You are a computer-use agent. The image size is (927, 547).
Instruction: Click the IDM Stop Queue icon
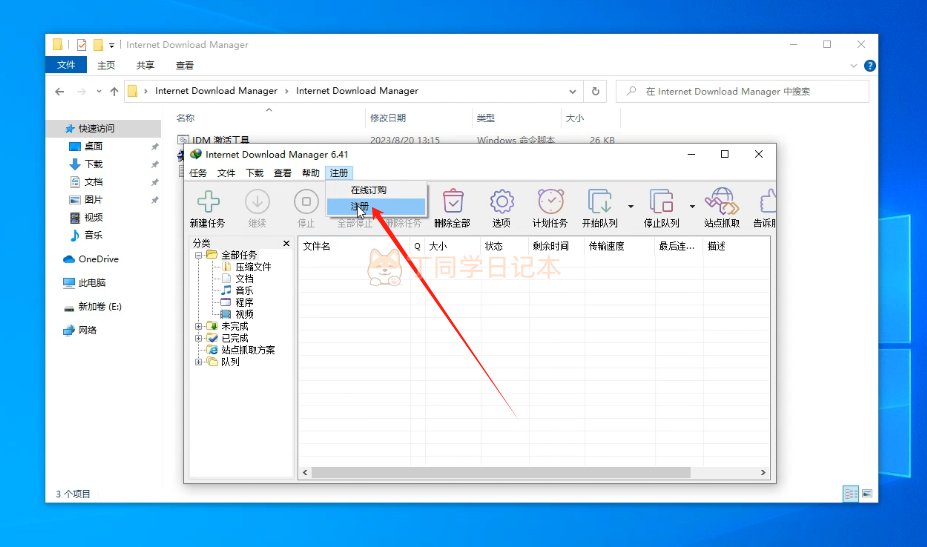(x=661, y=202)
